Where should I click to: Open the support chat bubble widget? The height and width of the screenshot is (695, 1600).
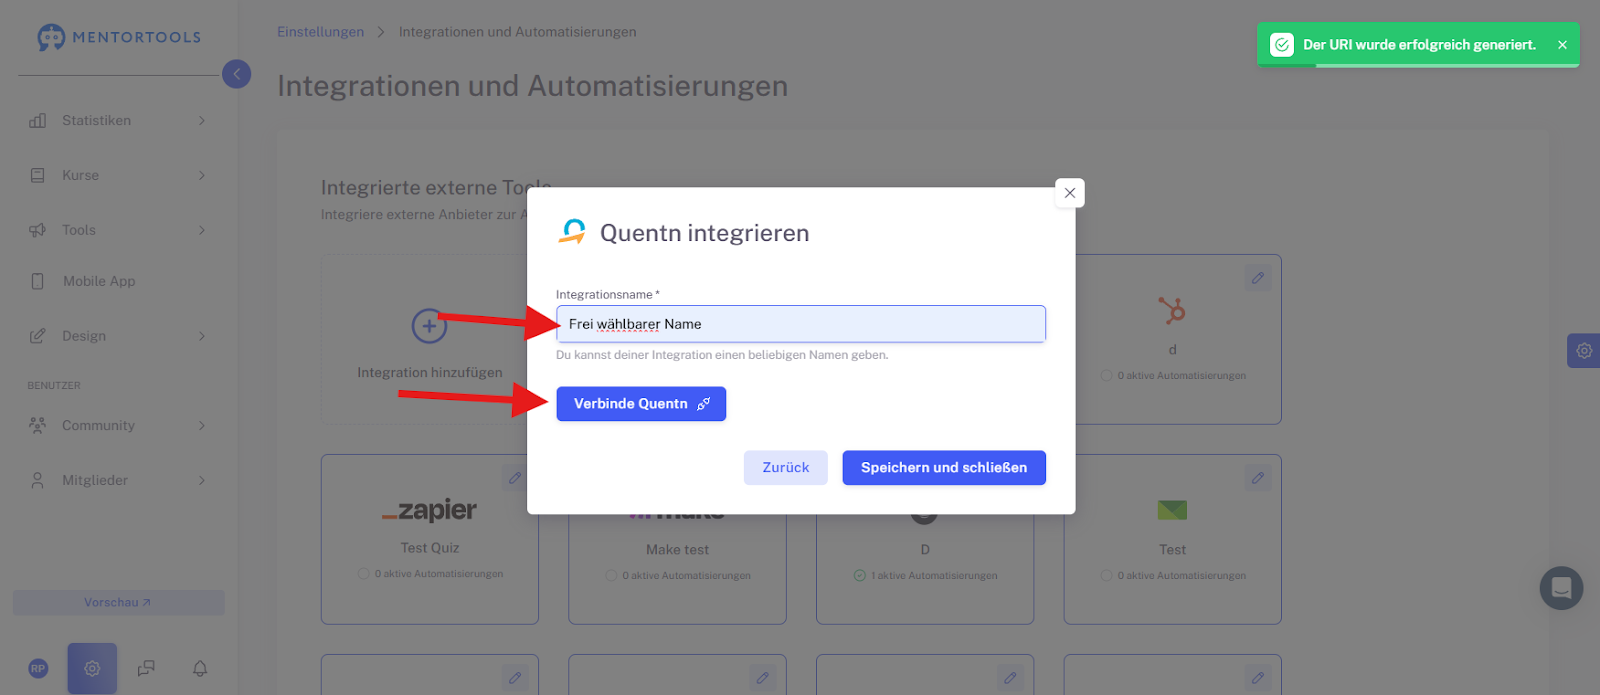click(x=1561, y=588)
